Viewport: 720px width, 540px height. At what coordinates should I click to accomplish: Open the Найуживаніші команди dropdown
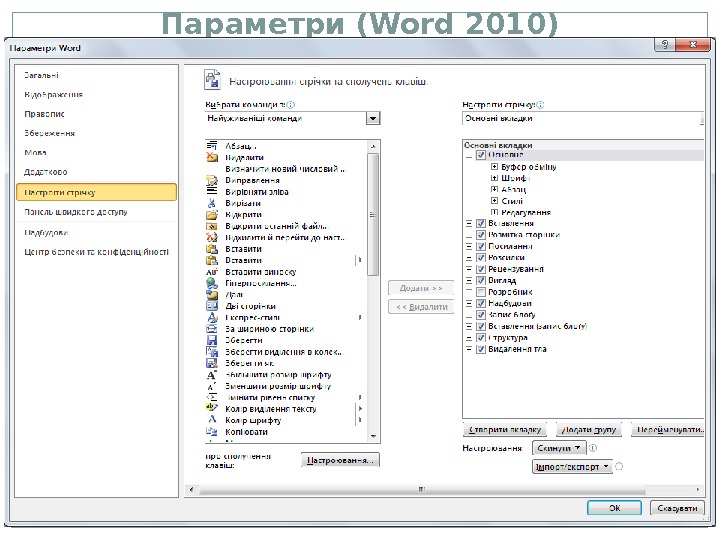tap(373, 118)
